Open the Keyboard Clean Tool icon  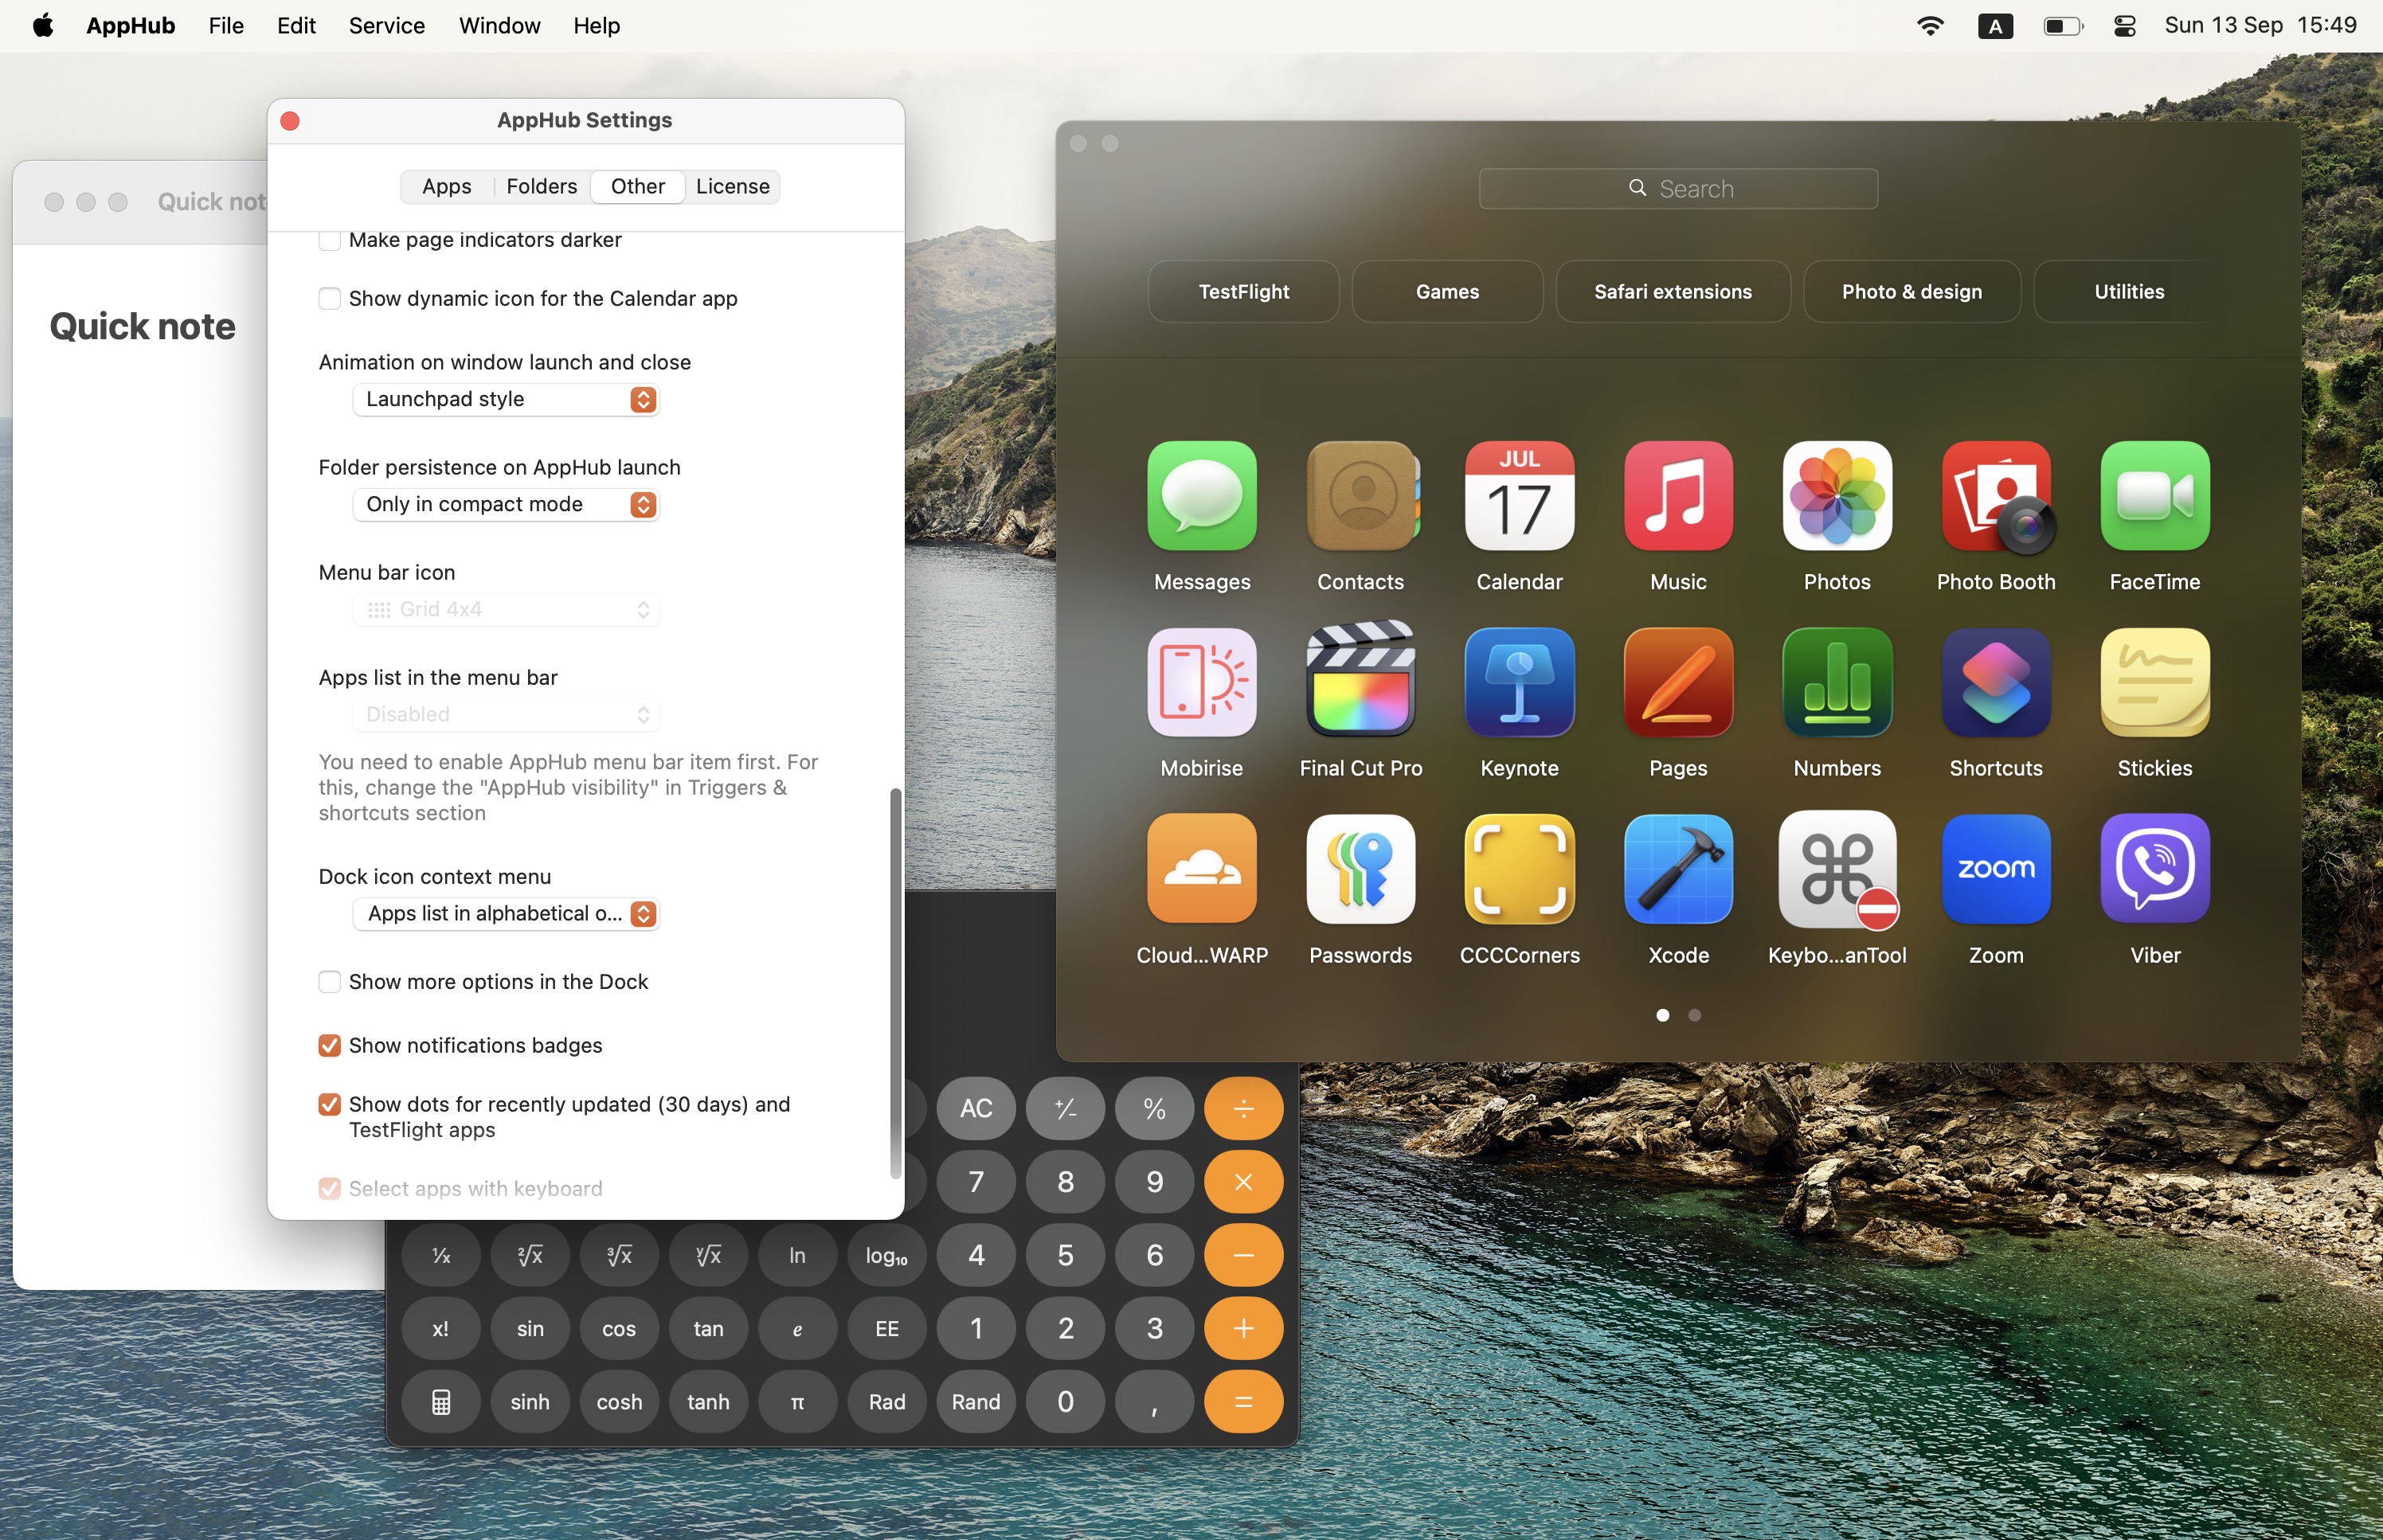pos(1837,869)
